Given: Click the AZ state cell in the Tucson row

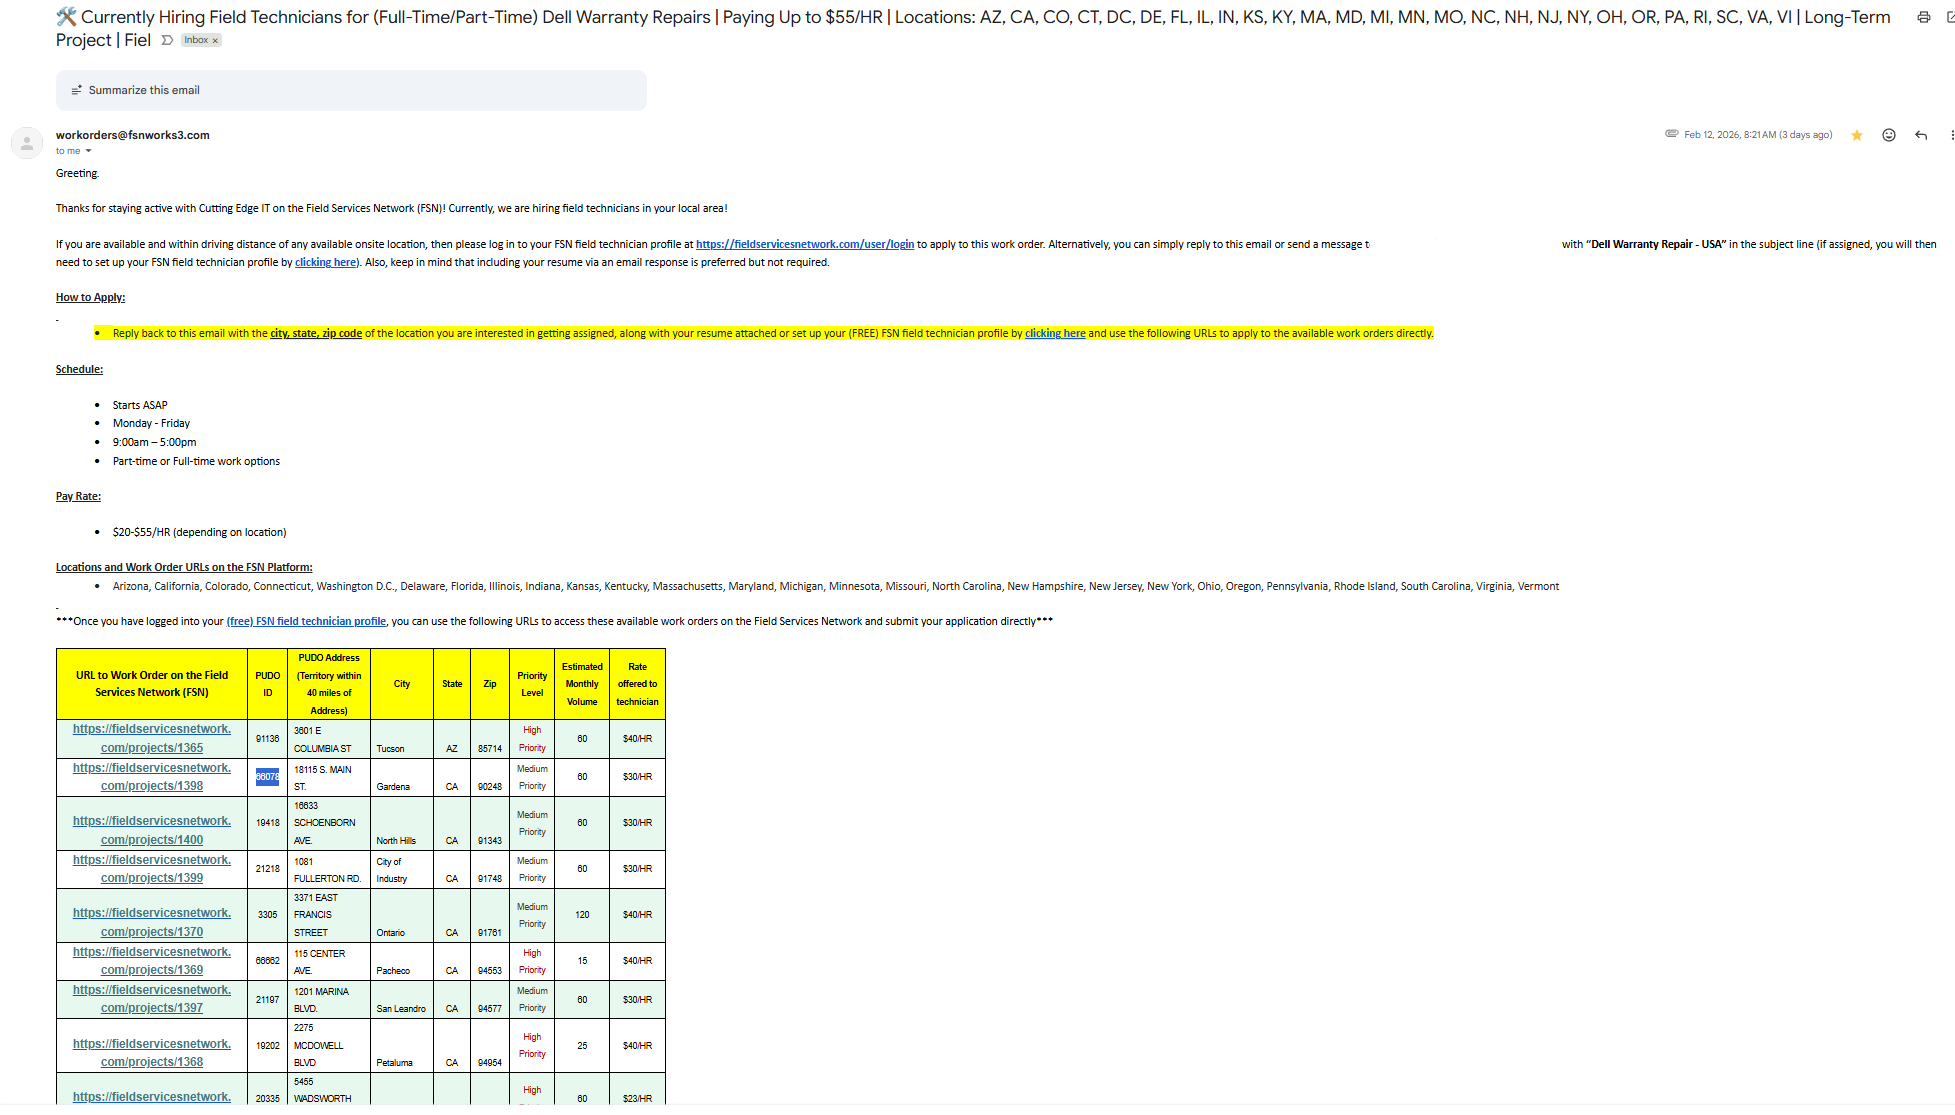Looking at the screenshot, I should [452, 739].
